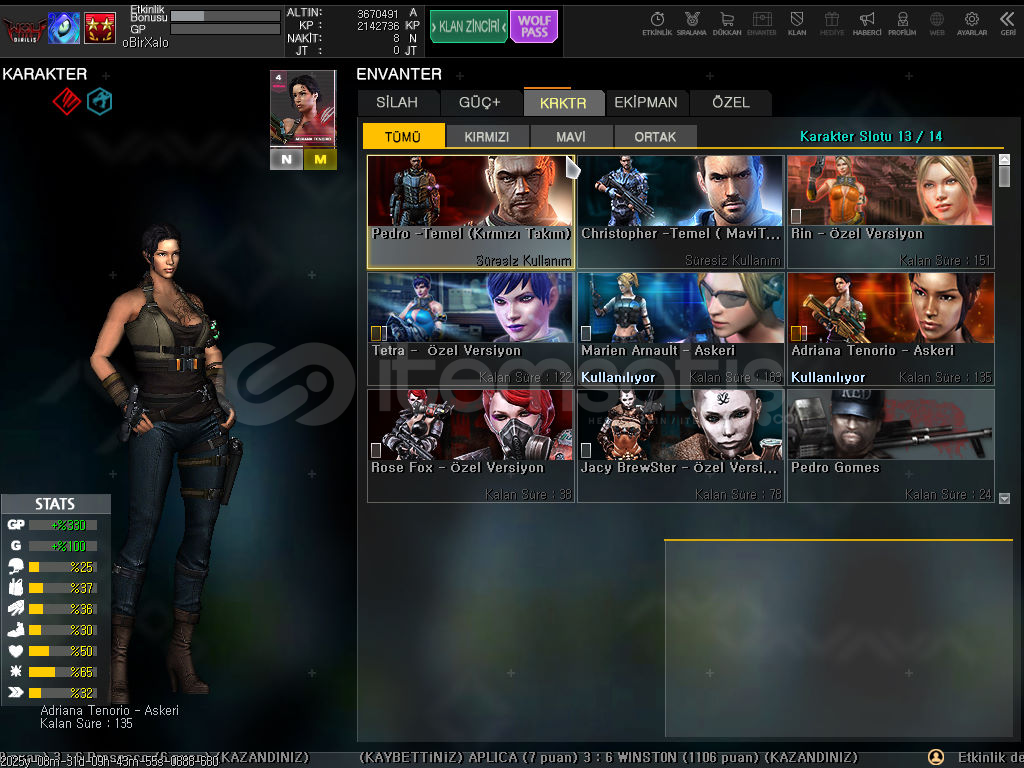Select the Jacy BrewSter character card
The width and height of the screenshot is (1024, 768).
click(680, 446)
